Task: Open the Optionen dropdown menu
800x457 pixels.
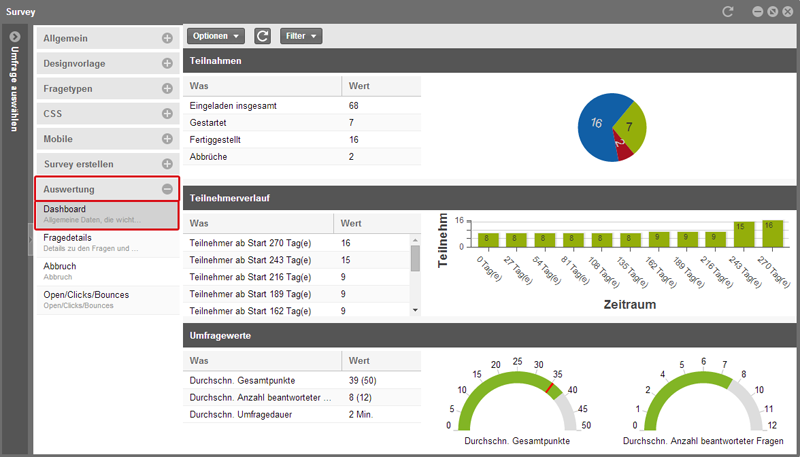Action: coord(216,36)
